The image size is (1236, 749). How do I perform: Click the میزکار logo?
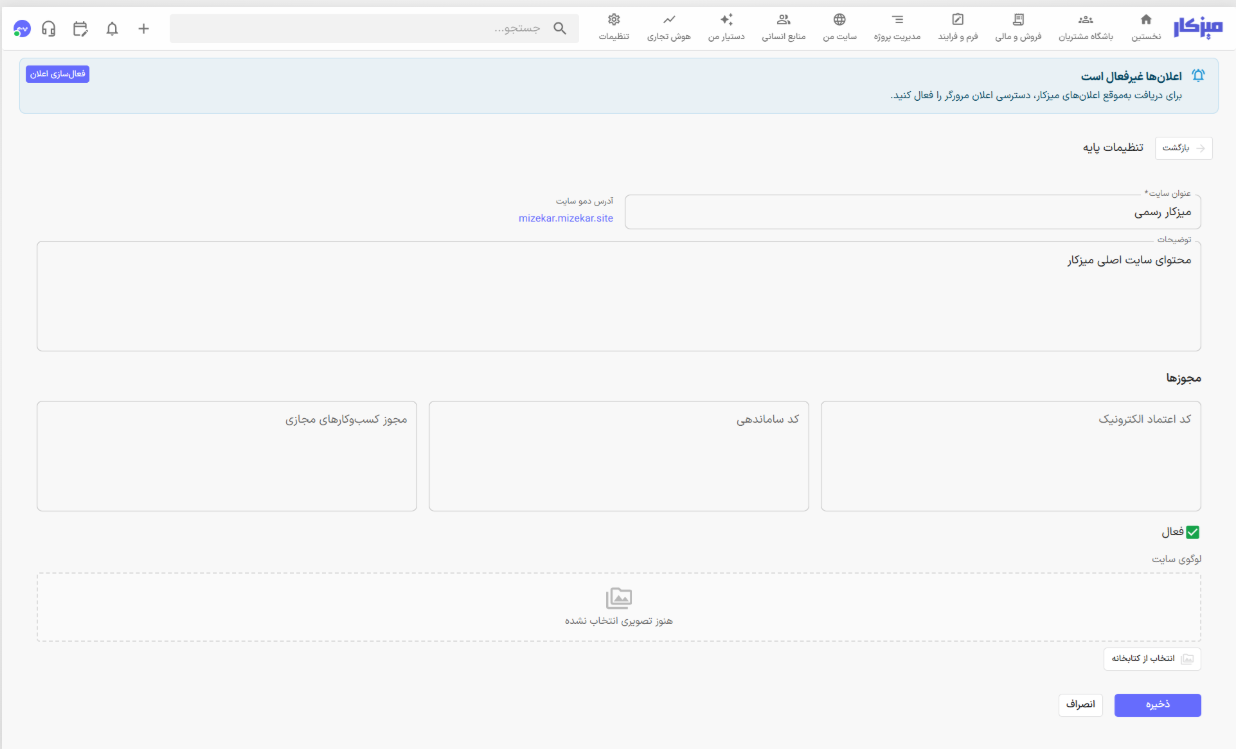[1198, 27]
